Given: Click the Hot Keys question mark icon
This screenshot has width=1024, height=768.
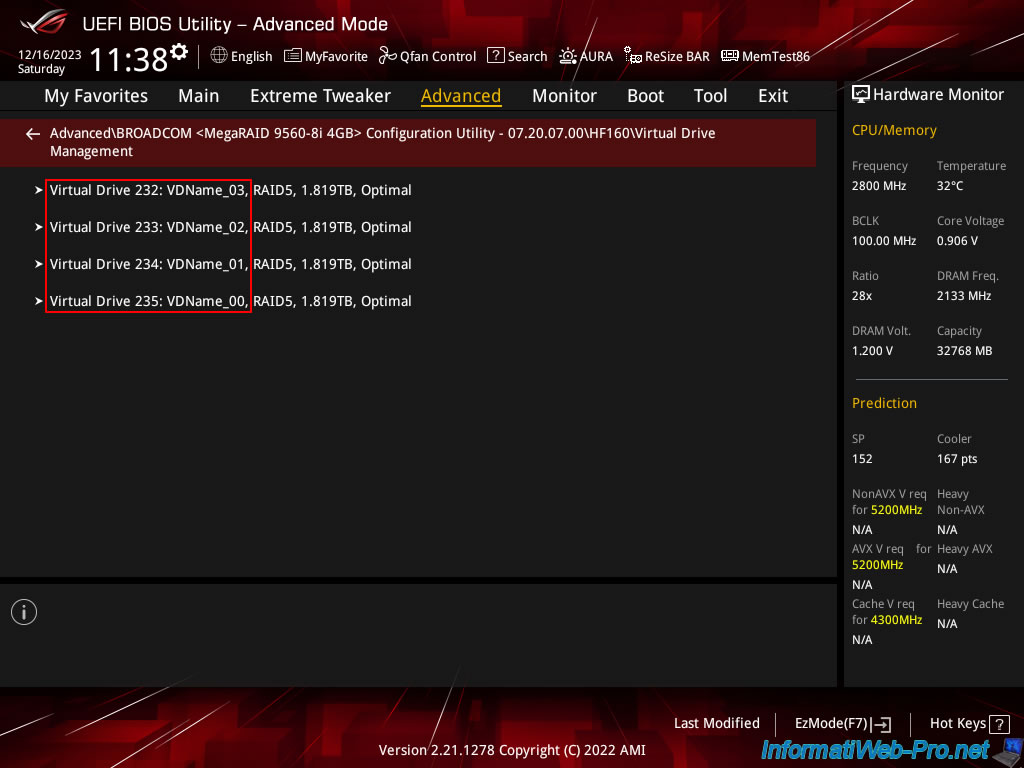Looking at the screenshot, I should [999, 724].
